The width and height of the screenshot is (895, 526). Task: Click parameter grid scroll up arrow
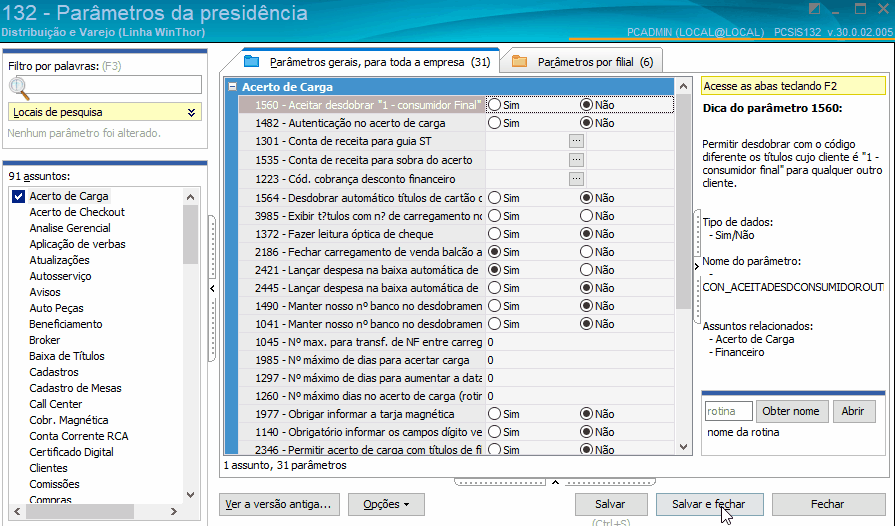(x=683, y=86)
